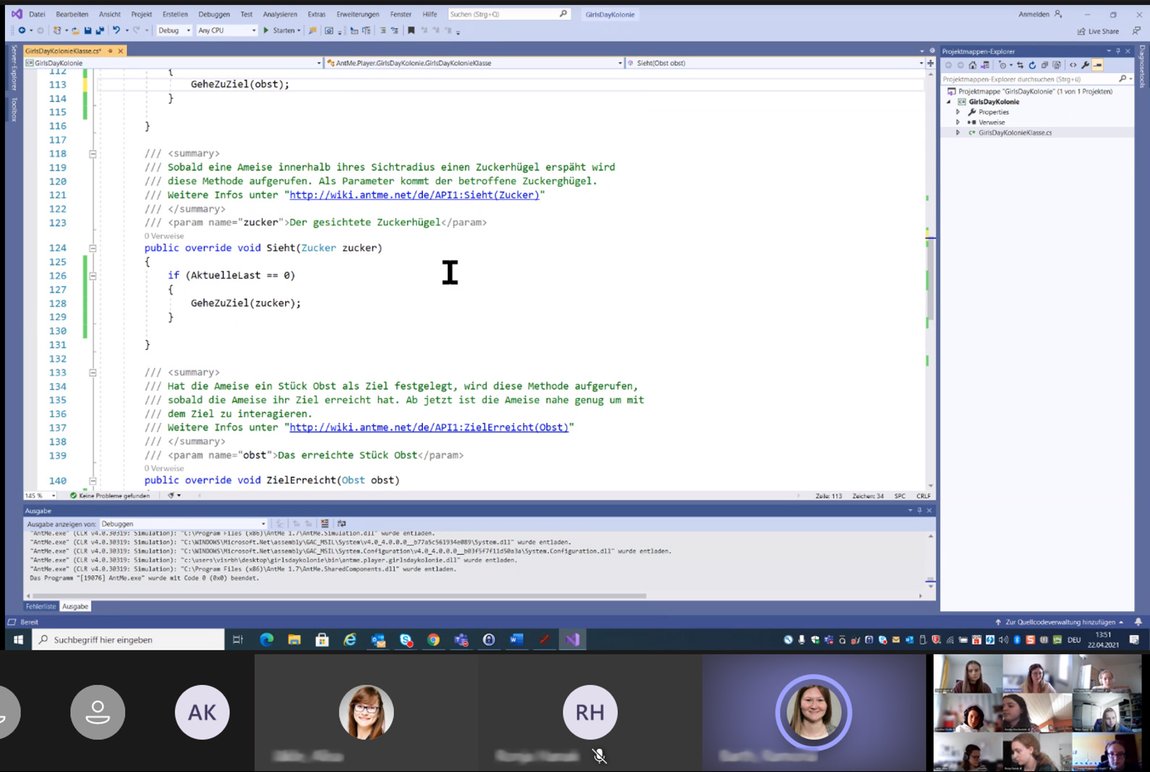Open the Any CPU platform dropdown
This screenshot has height=772, width=1150.
point(227,31)
